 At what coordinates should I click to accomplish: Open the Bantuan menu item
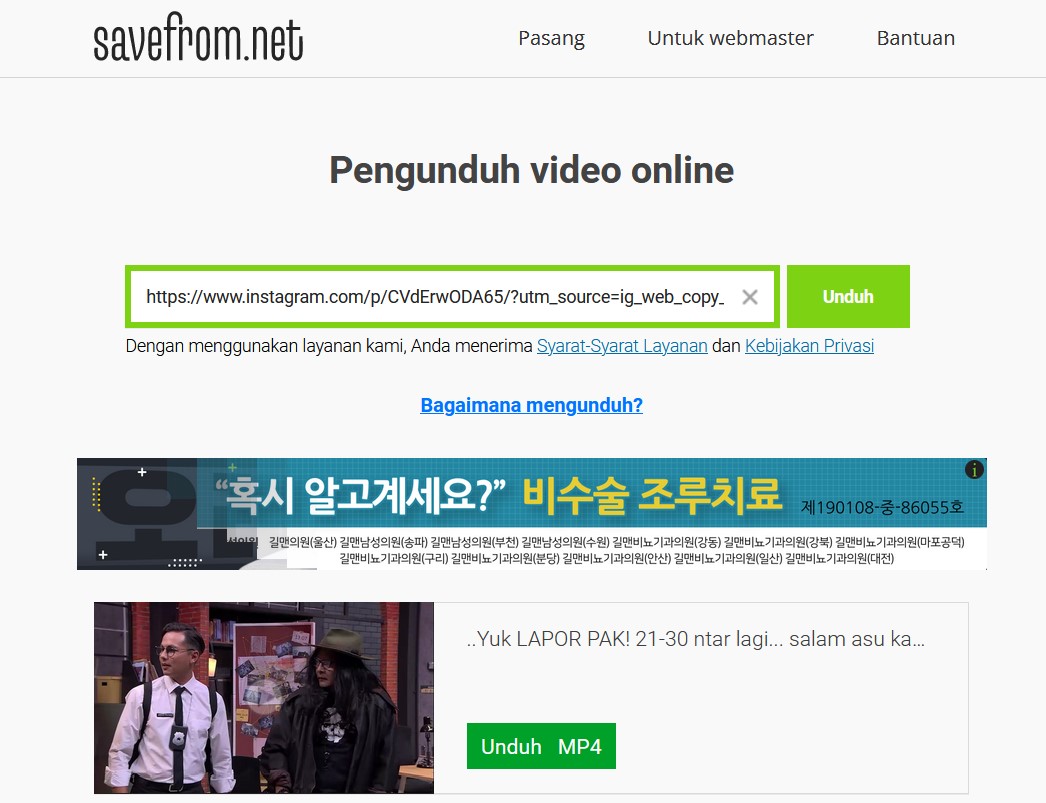pyautogui.click(x=915, y=38)
